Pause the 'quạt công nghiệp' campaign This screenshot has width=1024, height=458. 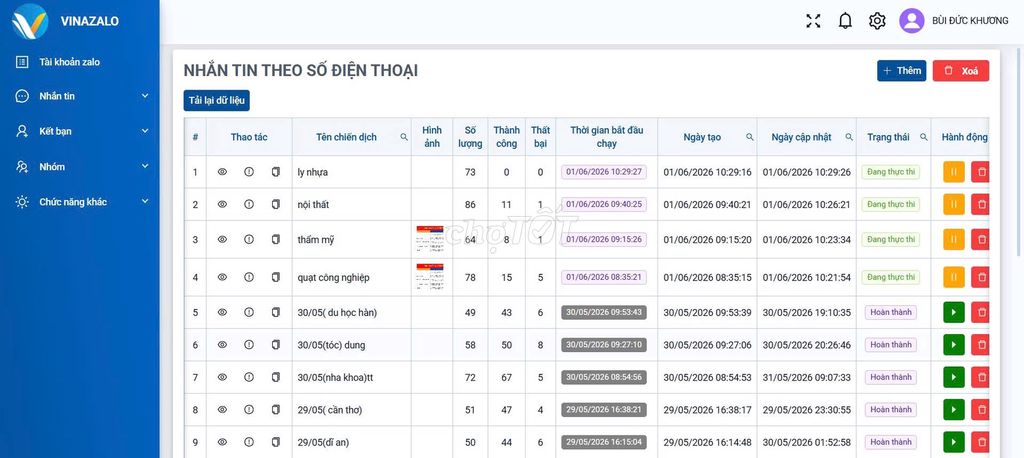953,277
